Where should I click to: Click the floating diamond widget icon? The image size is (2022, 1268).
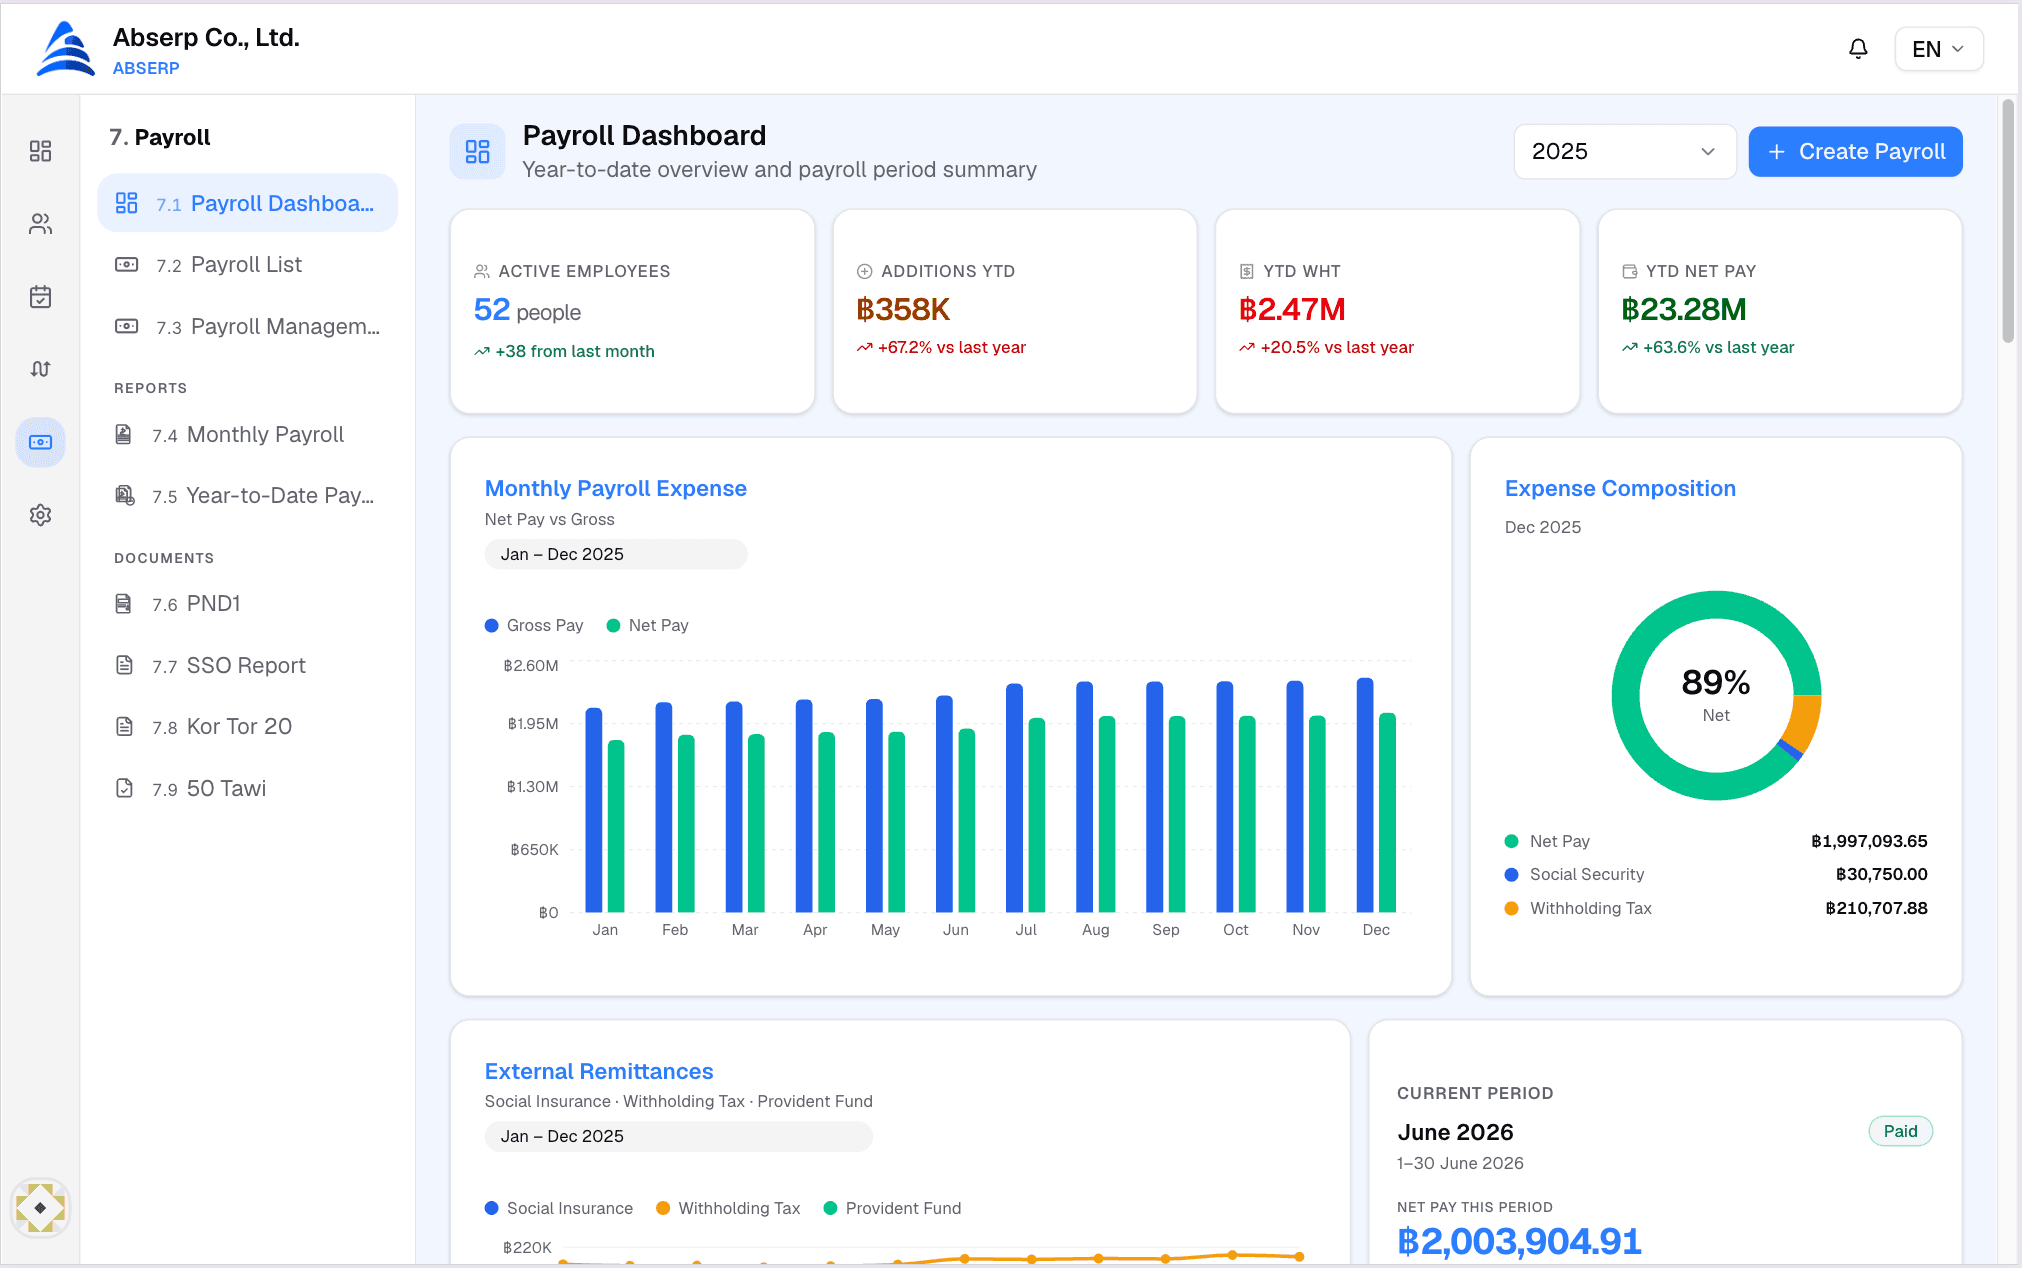(40, 1208)
